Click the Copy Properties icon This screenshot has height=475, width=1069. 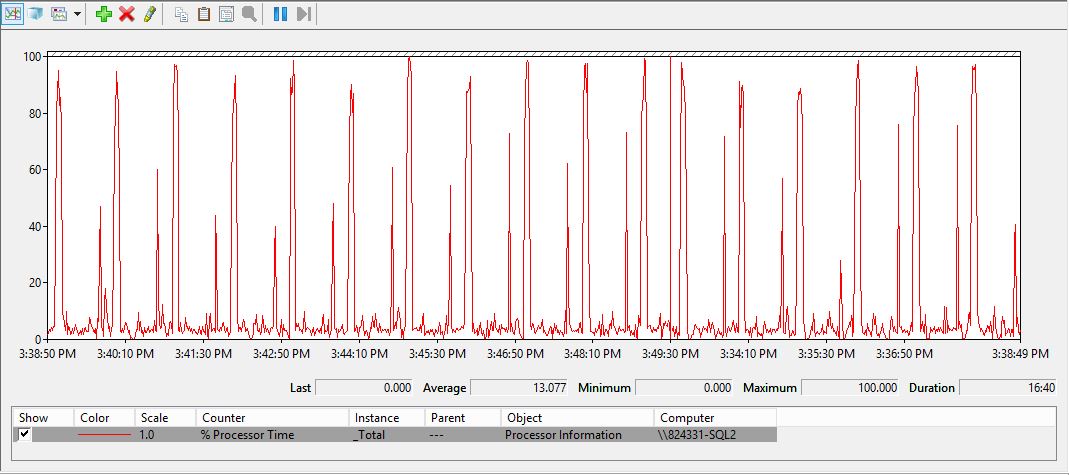pyautogui.click(x=181, y=14)
